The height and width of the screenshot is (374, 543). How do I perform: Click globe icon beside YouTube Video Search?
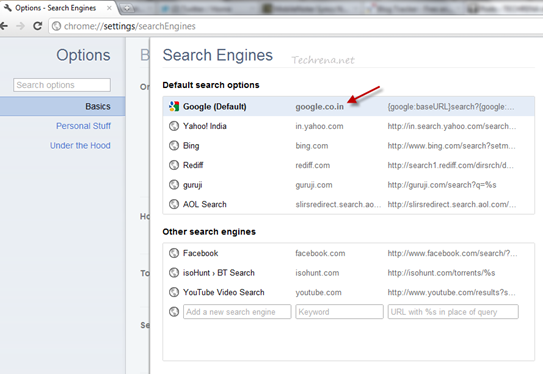click(174, 292)
